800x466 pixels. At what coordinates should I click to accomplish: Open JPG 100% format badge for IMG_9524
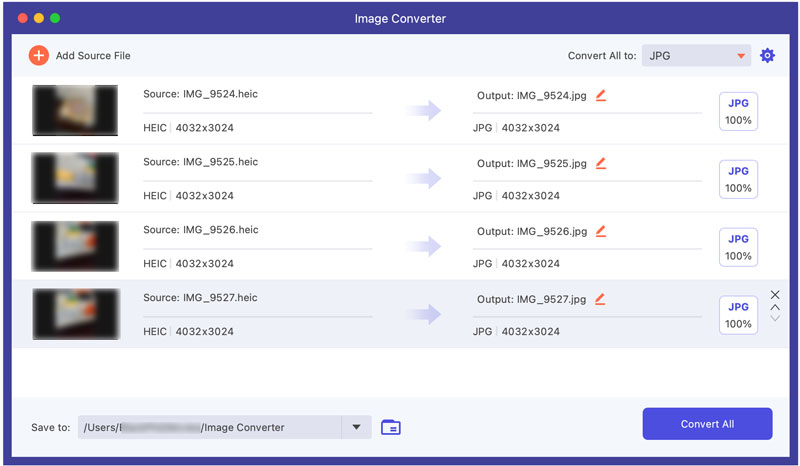(x=738, y=111)
